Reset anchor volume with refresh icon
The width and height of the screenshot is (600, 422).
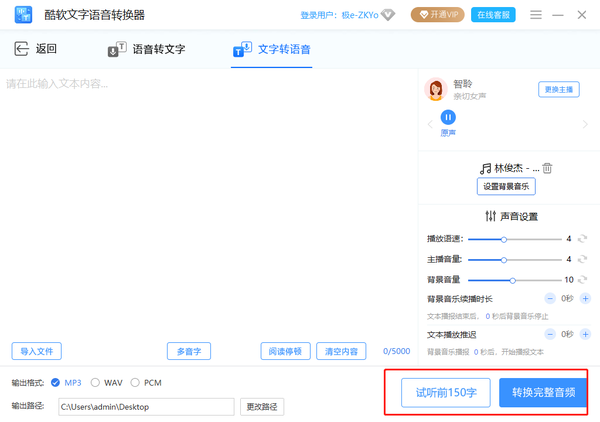(x=582, y=260)
